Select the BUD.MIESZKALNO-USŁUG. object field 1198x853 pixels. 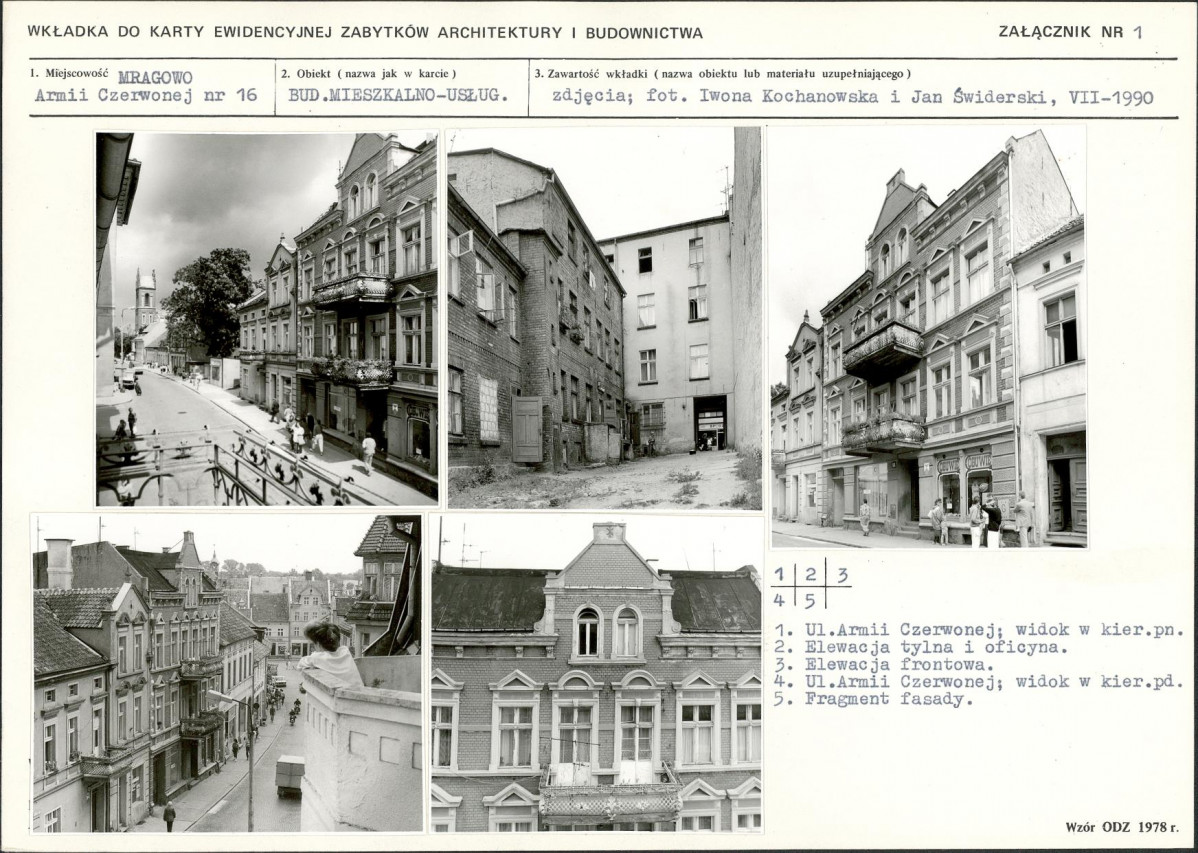(398, 96)
